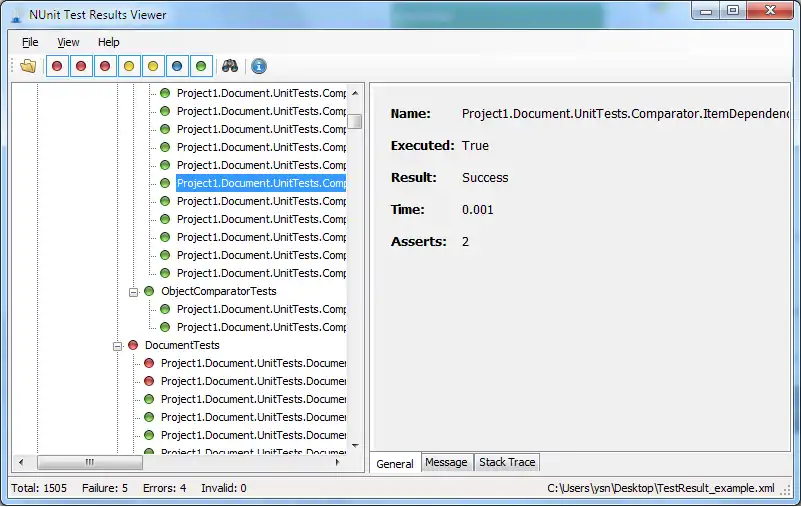
Task: Switch to the Stack Trace tab
Action: 507,462
